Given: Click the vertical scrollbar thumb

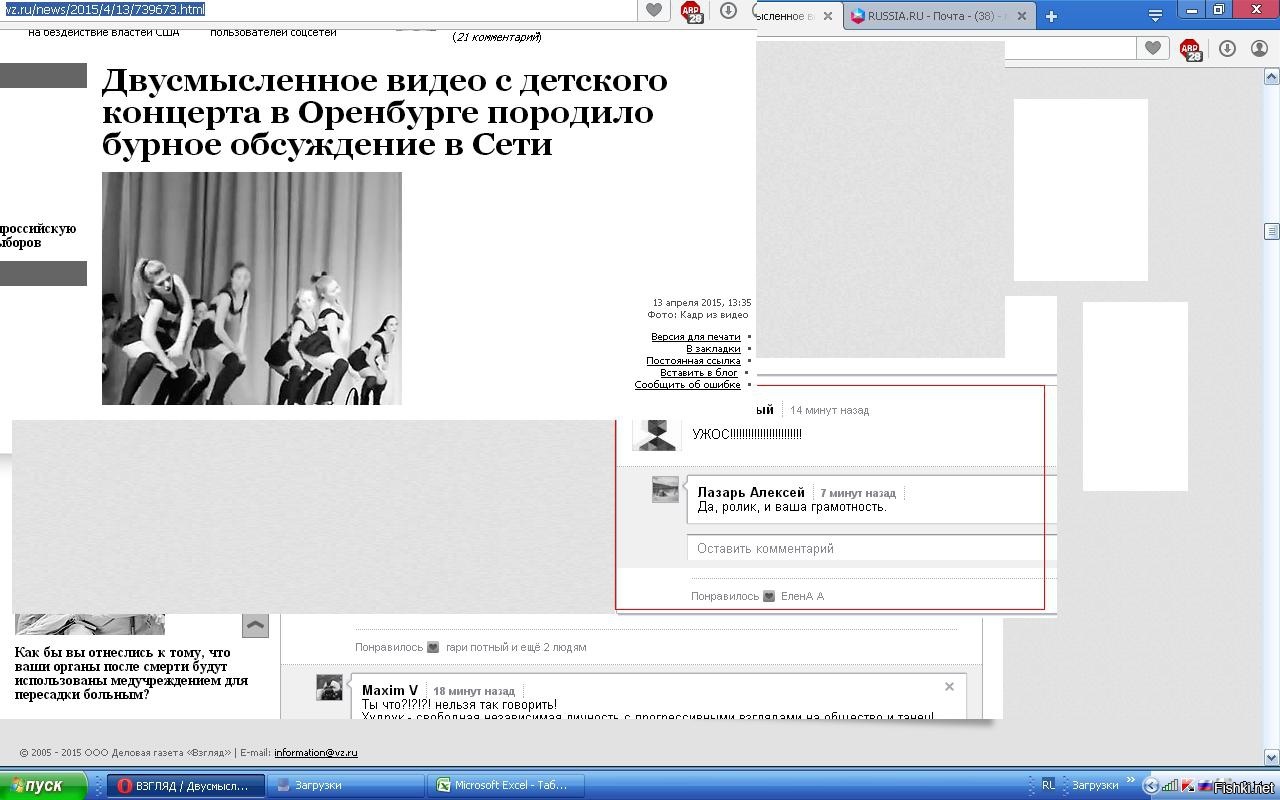Looking at the screenshot, I should tap(1272, 231).
